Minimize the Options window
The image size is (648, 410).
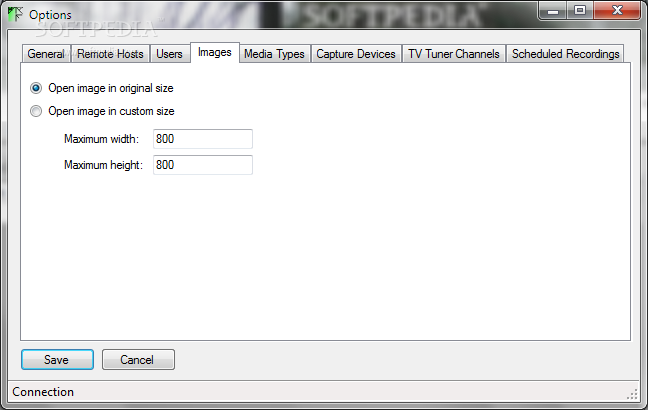coord(553,11)
